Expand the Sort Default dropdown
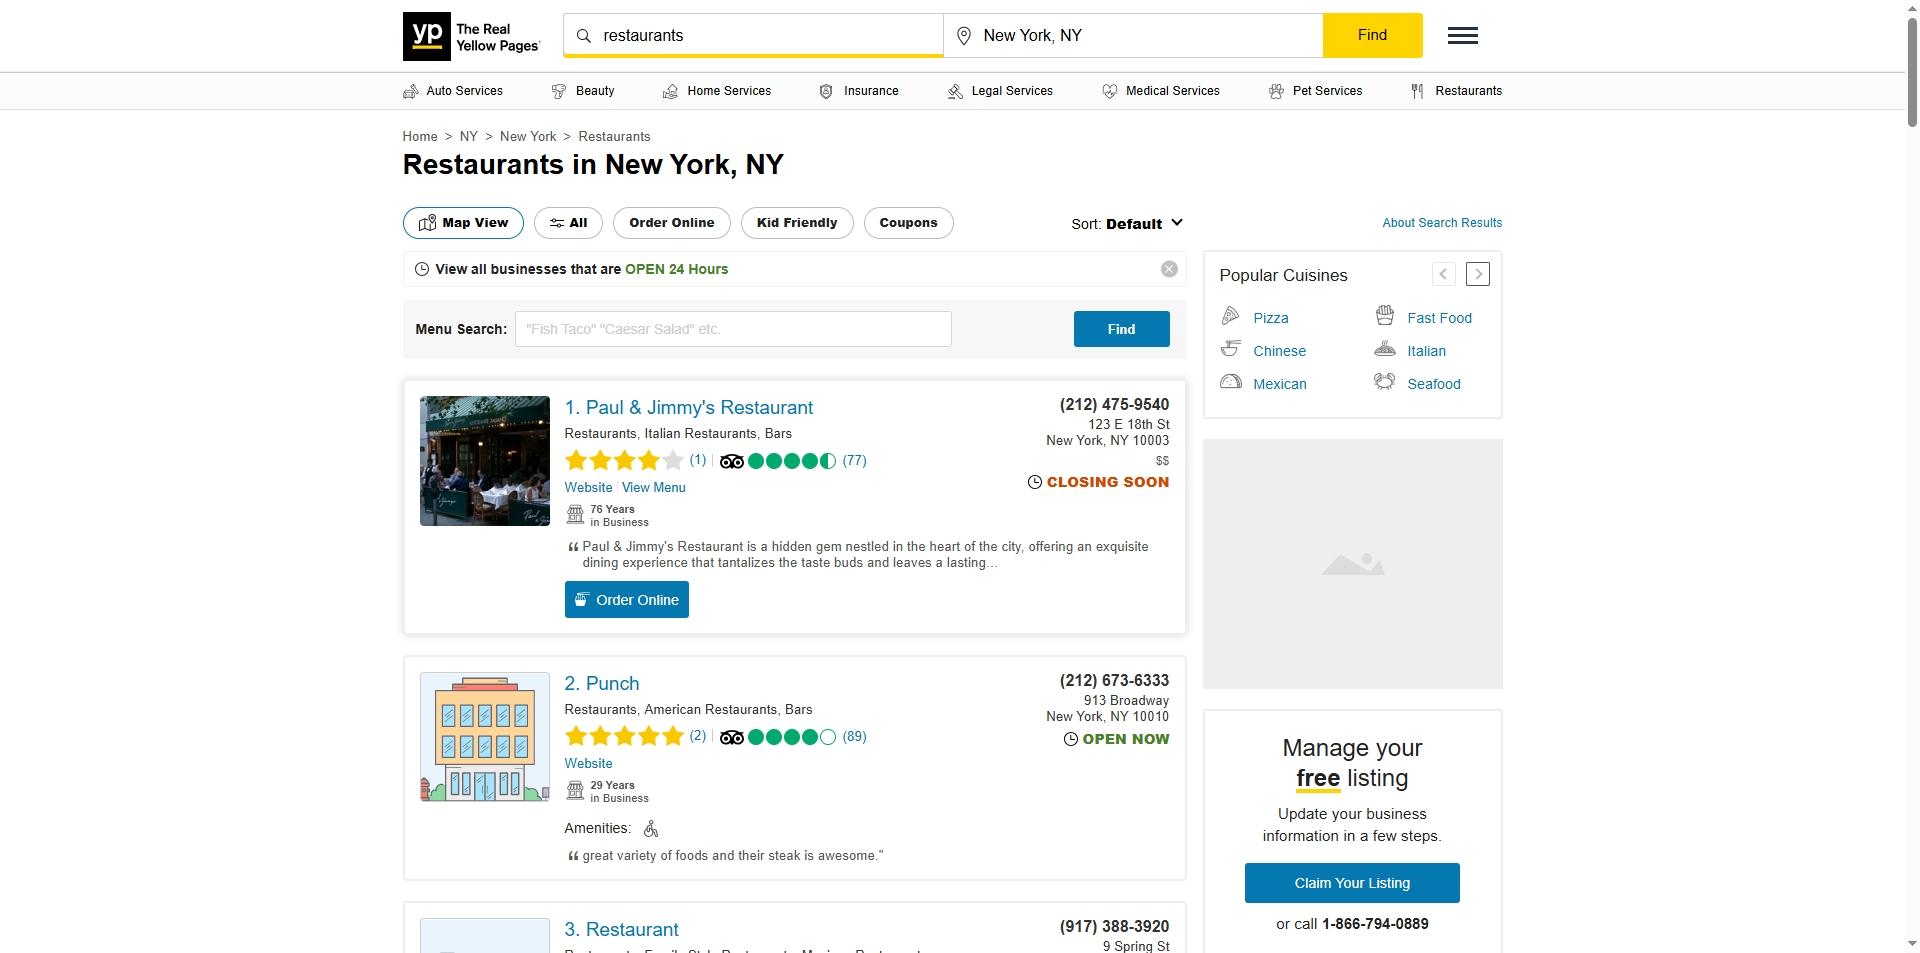1920x953 pixels. click(x=1127, y=224)
